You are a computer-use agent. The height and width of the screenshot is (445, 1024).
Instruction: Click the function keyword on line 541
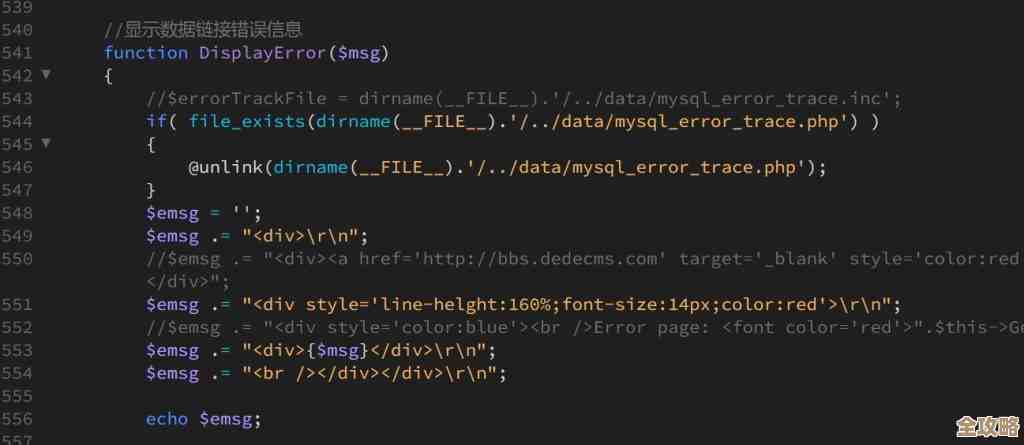[146, 53]
